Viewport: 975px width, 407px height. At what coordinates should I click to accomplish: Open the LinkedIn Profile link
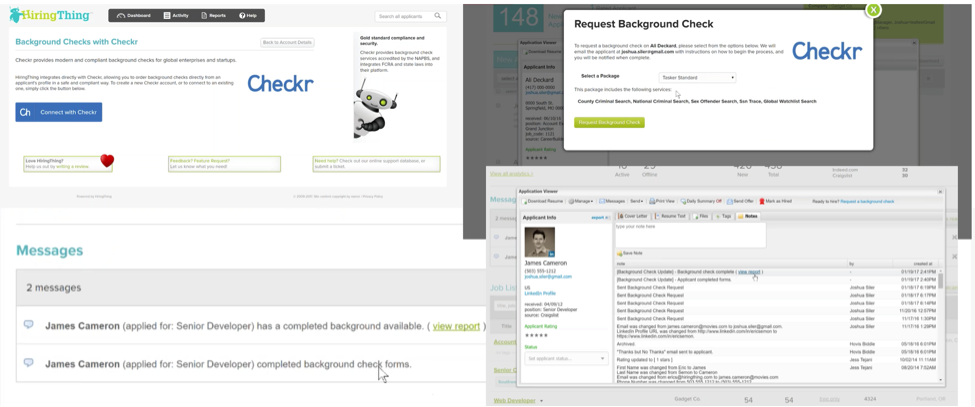click(540, 293)
